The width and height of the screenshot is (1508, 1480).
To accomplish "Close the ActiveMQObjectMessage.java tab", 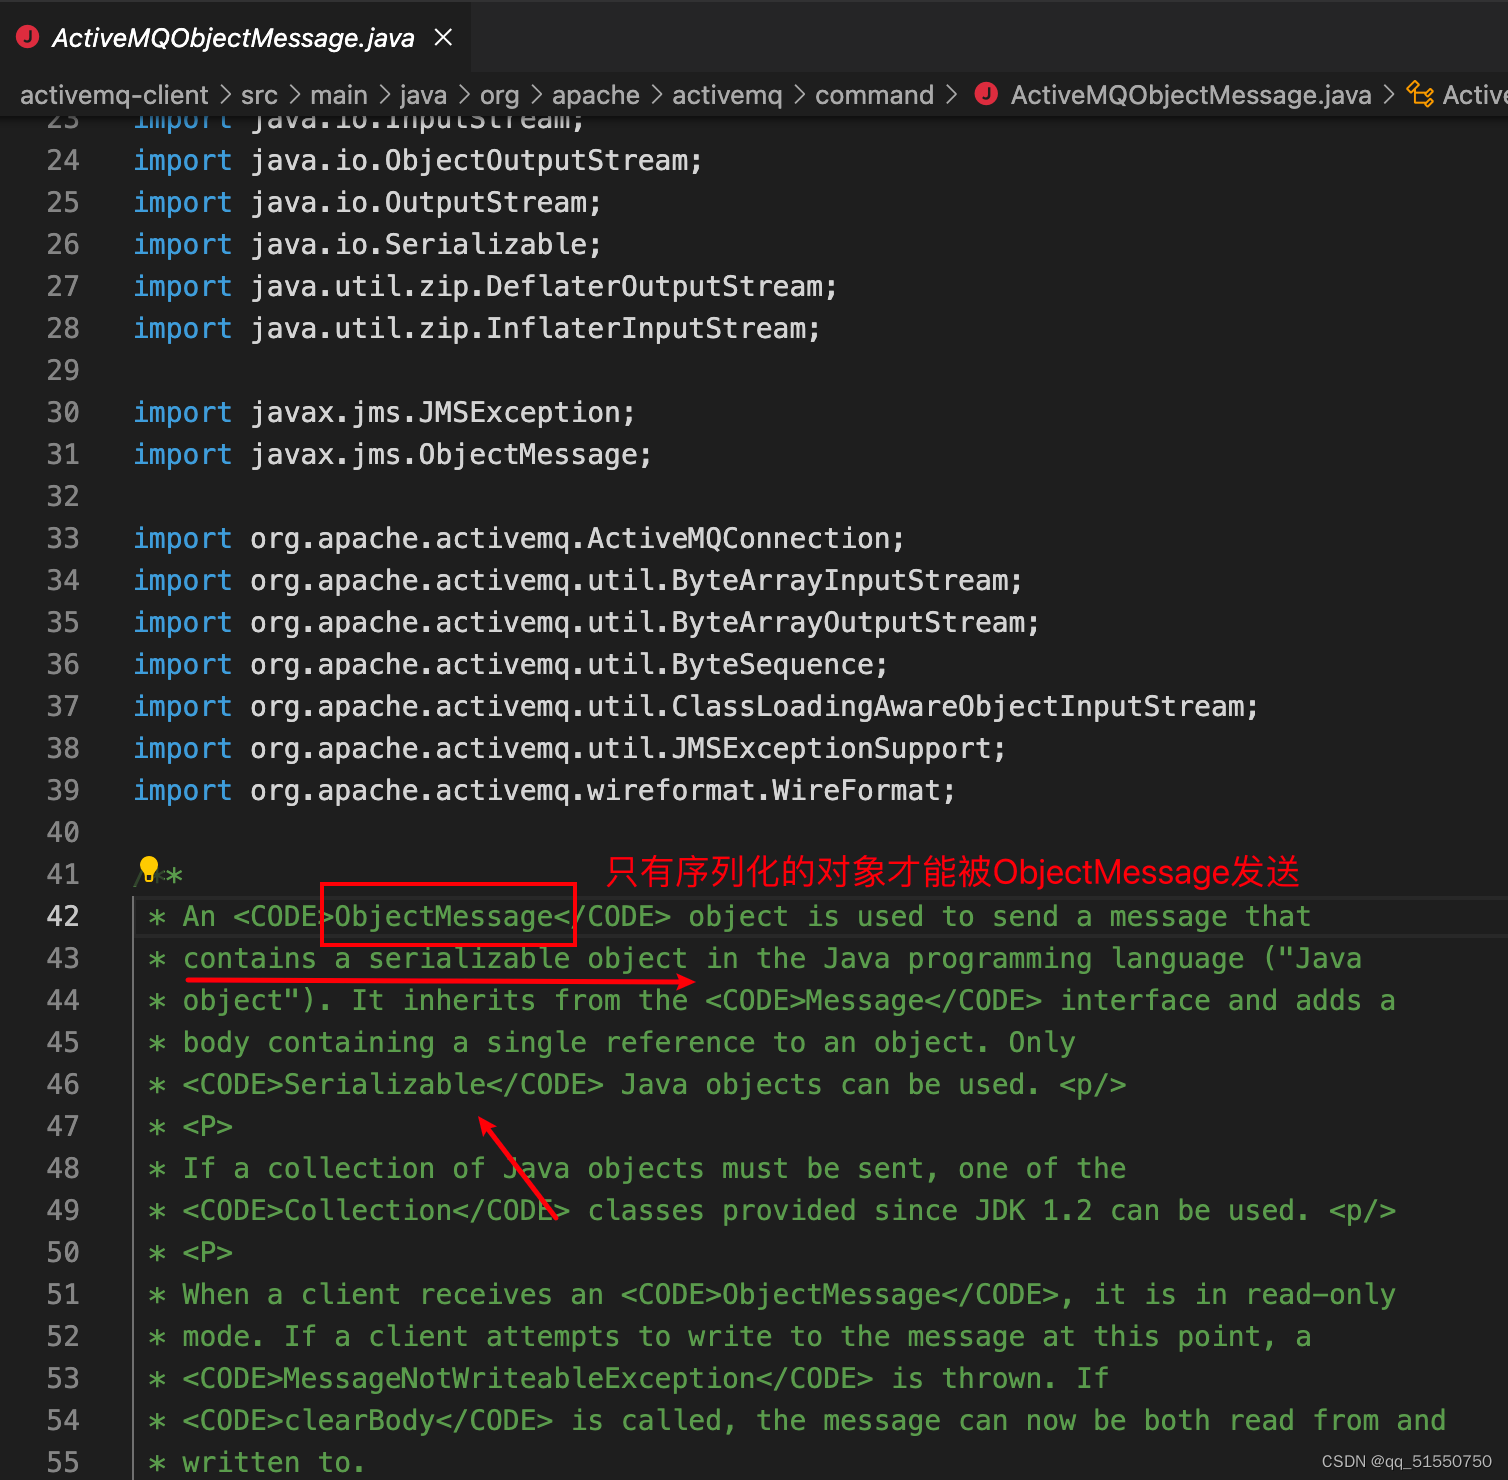I will pyautogui.click(x=443, y=38).
